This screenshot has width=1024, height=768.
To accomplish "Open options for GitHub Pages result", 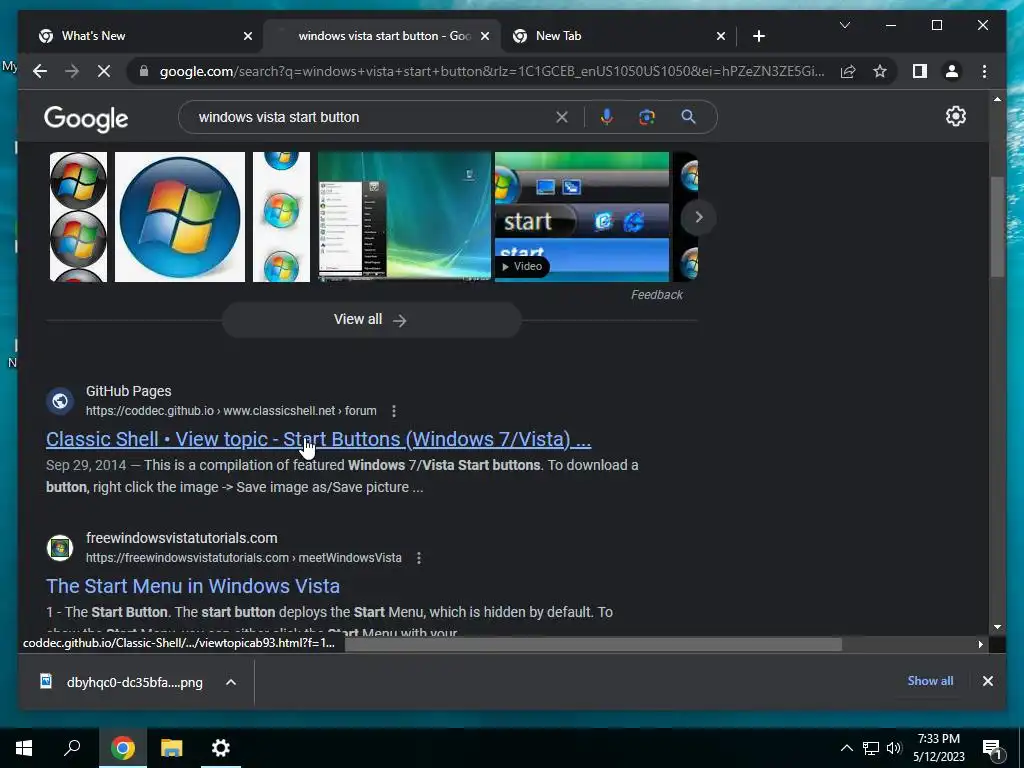I will pos(393,411).
